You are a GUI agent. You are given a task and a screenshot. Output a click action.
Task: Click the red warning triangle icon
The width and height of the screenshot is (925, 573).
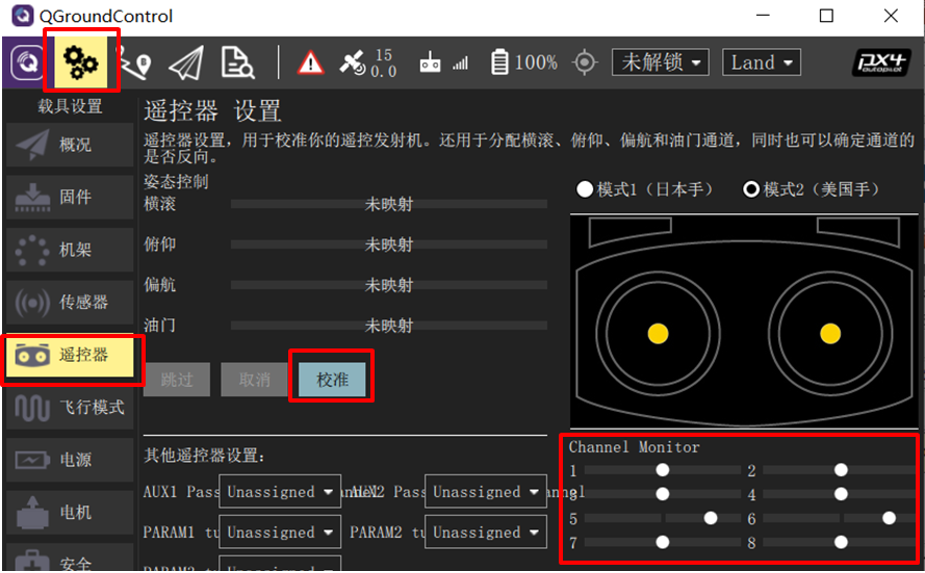[x=311, y=63]
